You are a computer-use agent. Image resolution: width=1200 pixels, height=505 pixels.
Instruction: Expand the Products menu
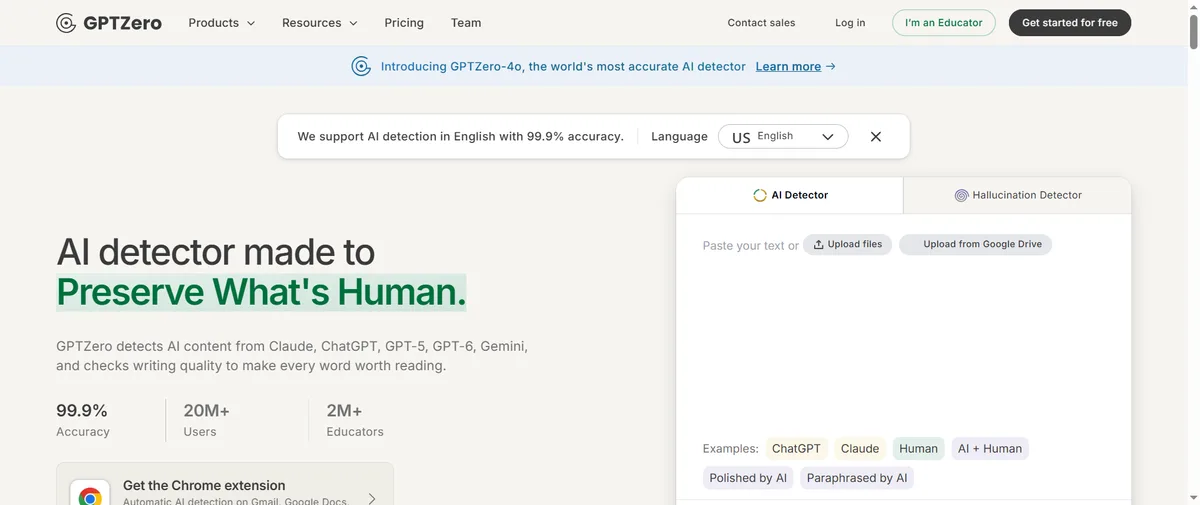click(x=222, y=23)
